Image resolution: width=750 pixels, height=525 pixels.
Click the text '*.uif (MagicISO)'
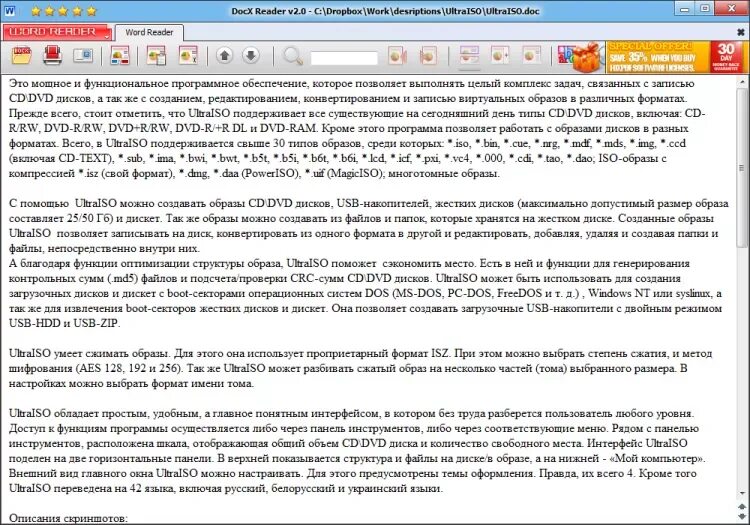(x=344, y=174)
